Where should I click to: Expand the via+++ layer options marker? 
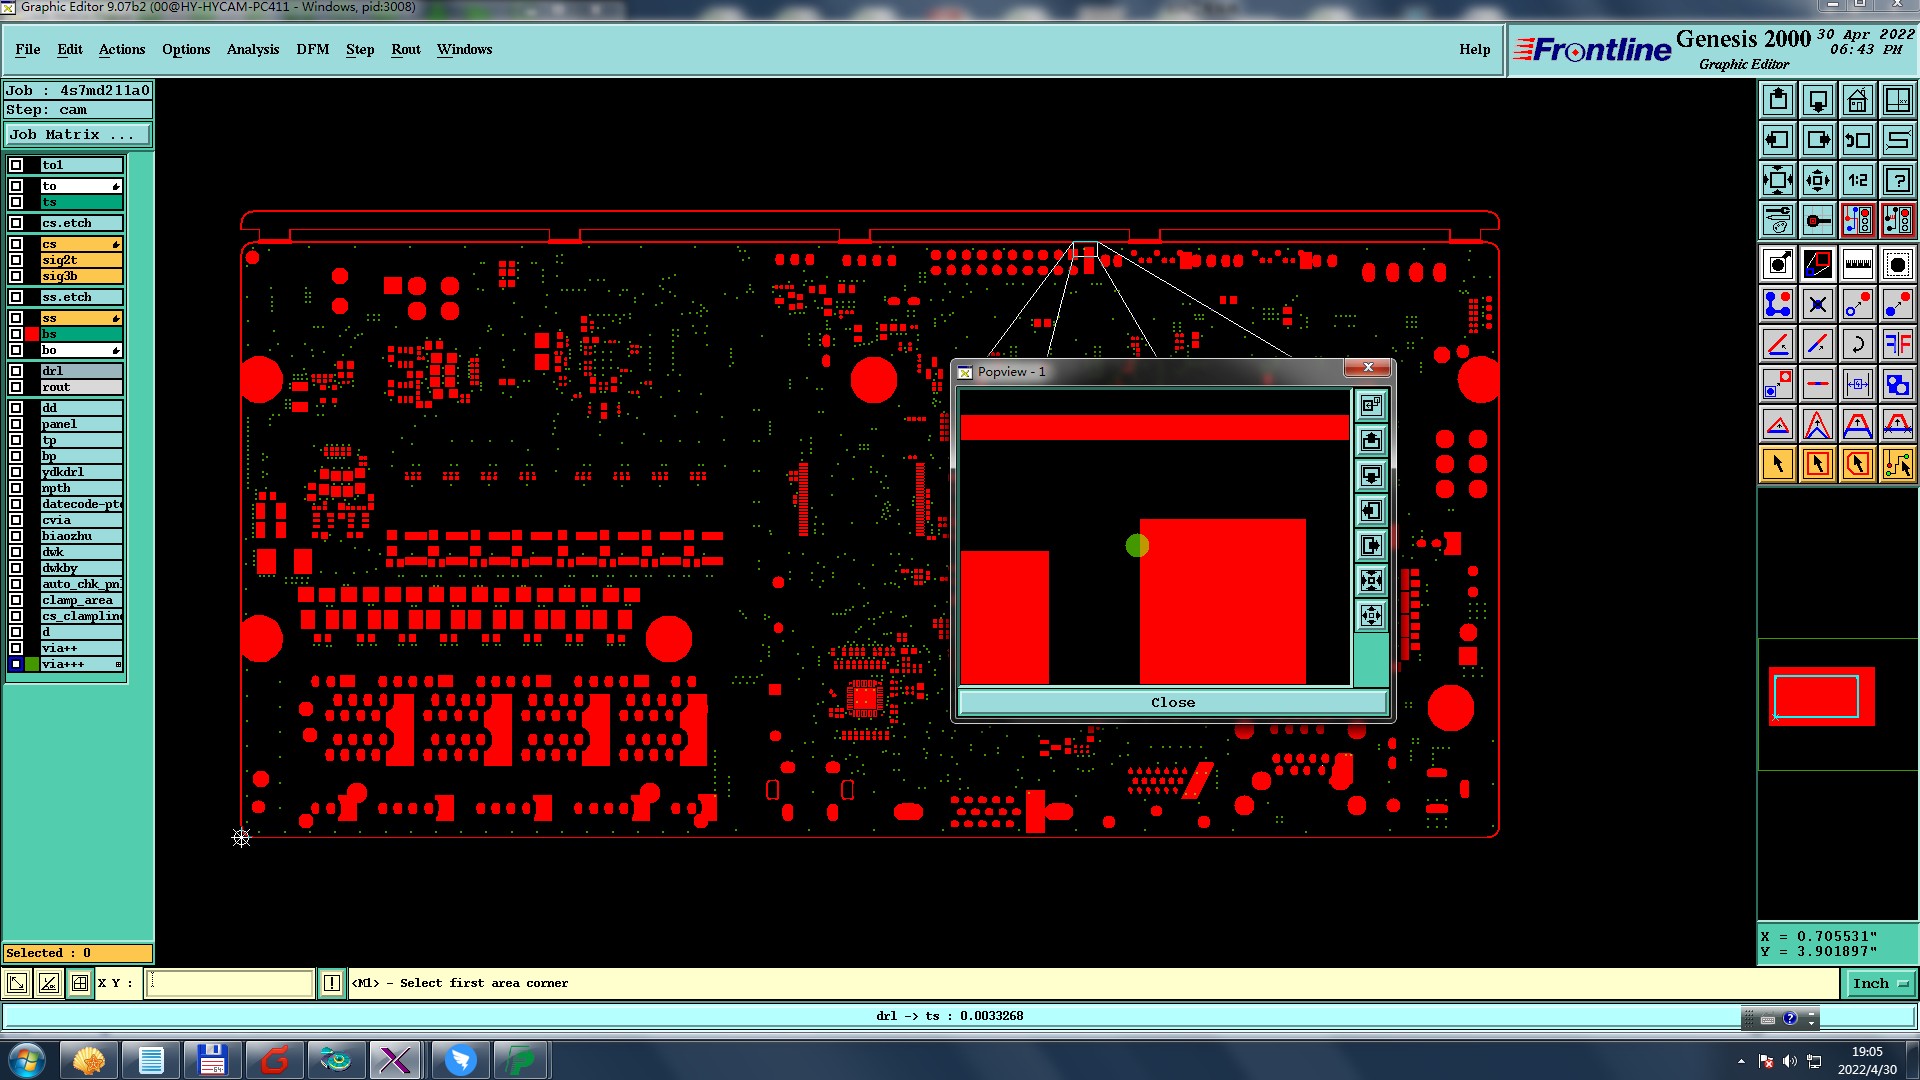tap(118, 665)
